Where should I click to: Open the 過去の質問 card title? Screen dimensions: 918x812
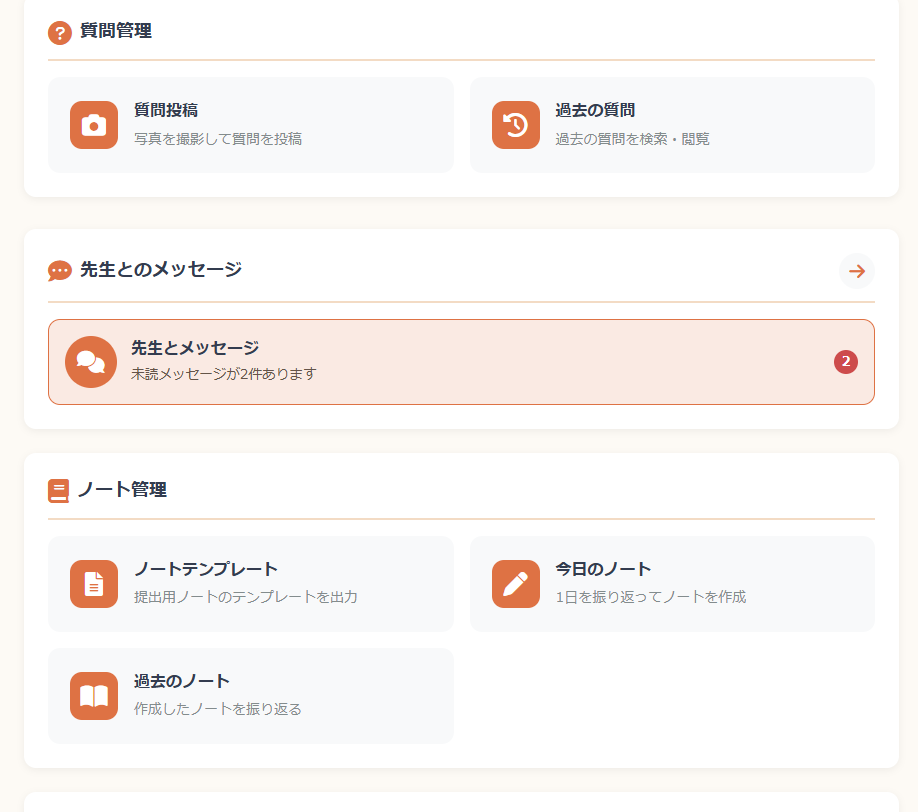(595, 110)
